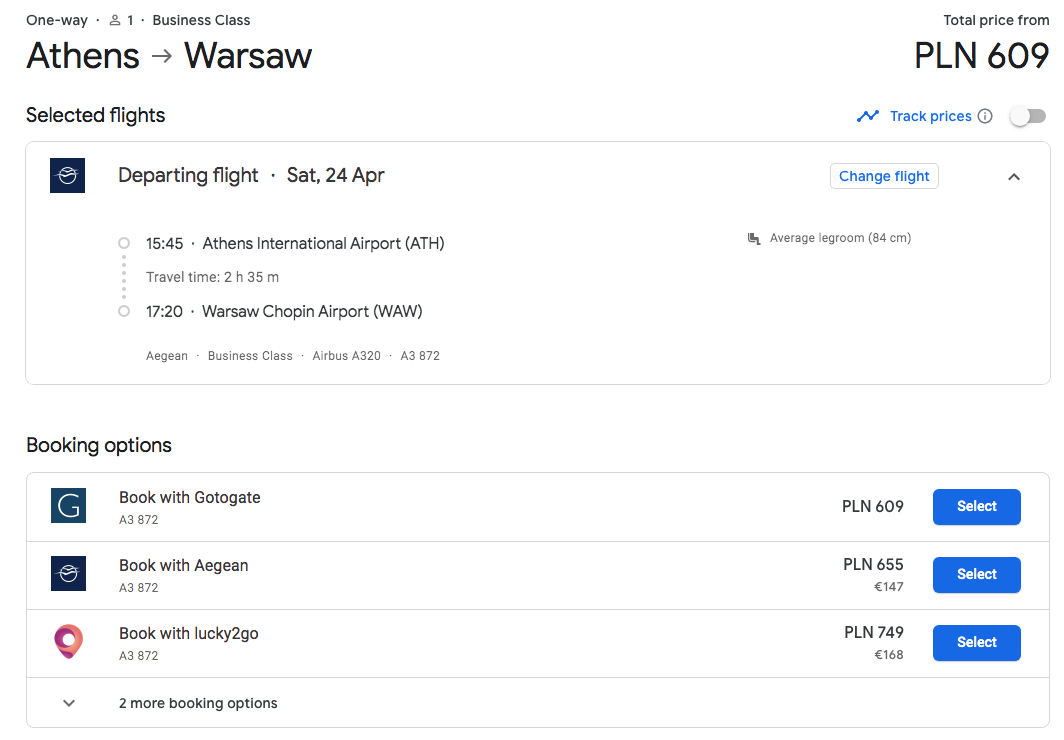The width and height of the screenshot is (1064, 740).
Task: Click the Aegean airline logo in departing flight
Action: pyautogui.click(x=67, y=176)
